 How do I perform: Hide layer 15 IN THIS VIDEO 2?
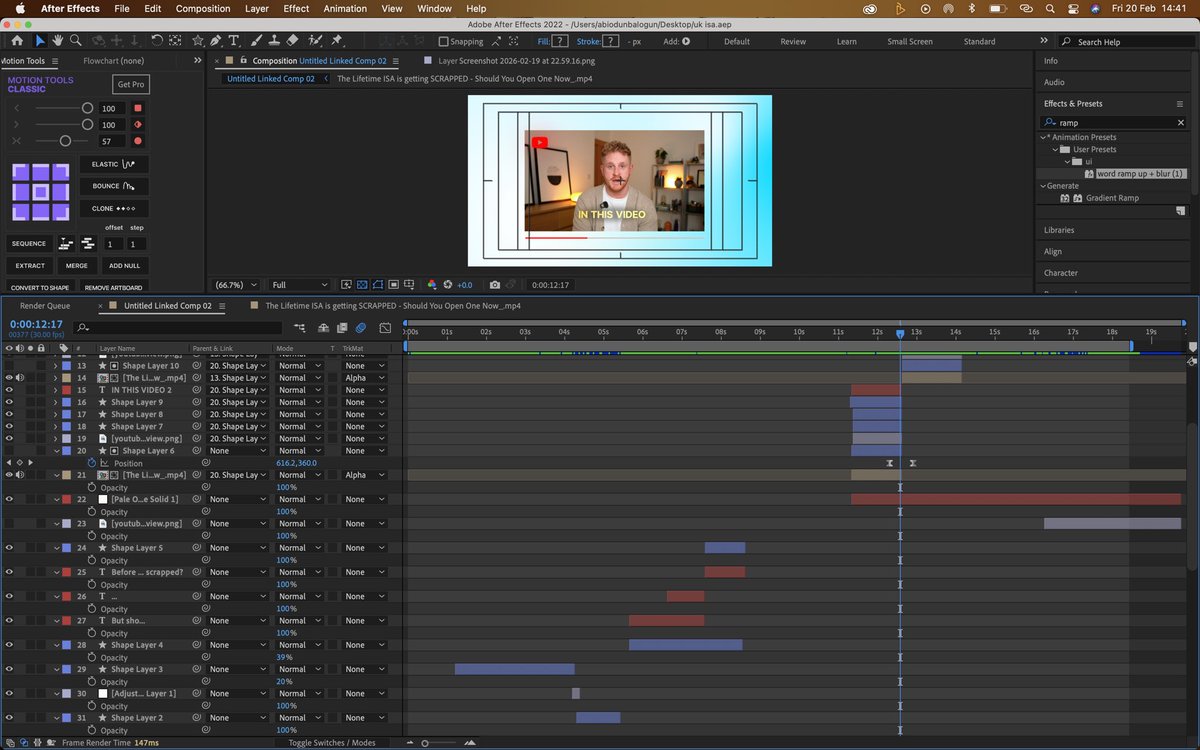coord(9,390)
